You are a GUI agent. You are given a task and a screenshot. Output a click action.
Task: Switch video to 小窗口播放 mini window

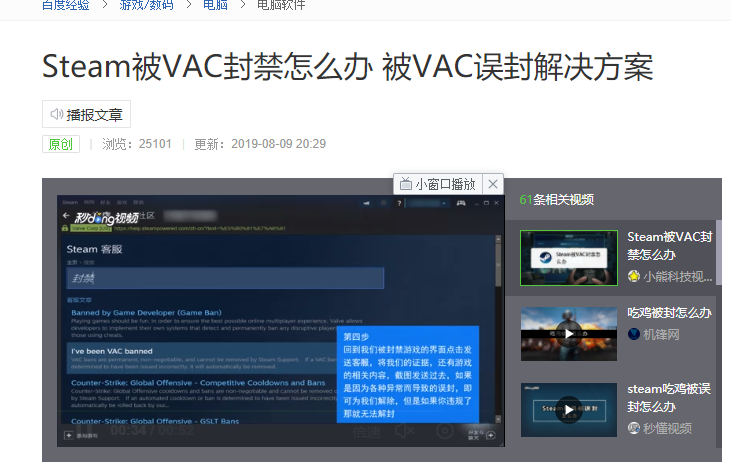438,184
